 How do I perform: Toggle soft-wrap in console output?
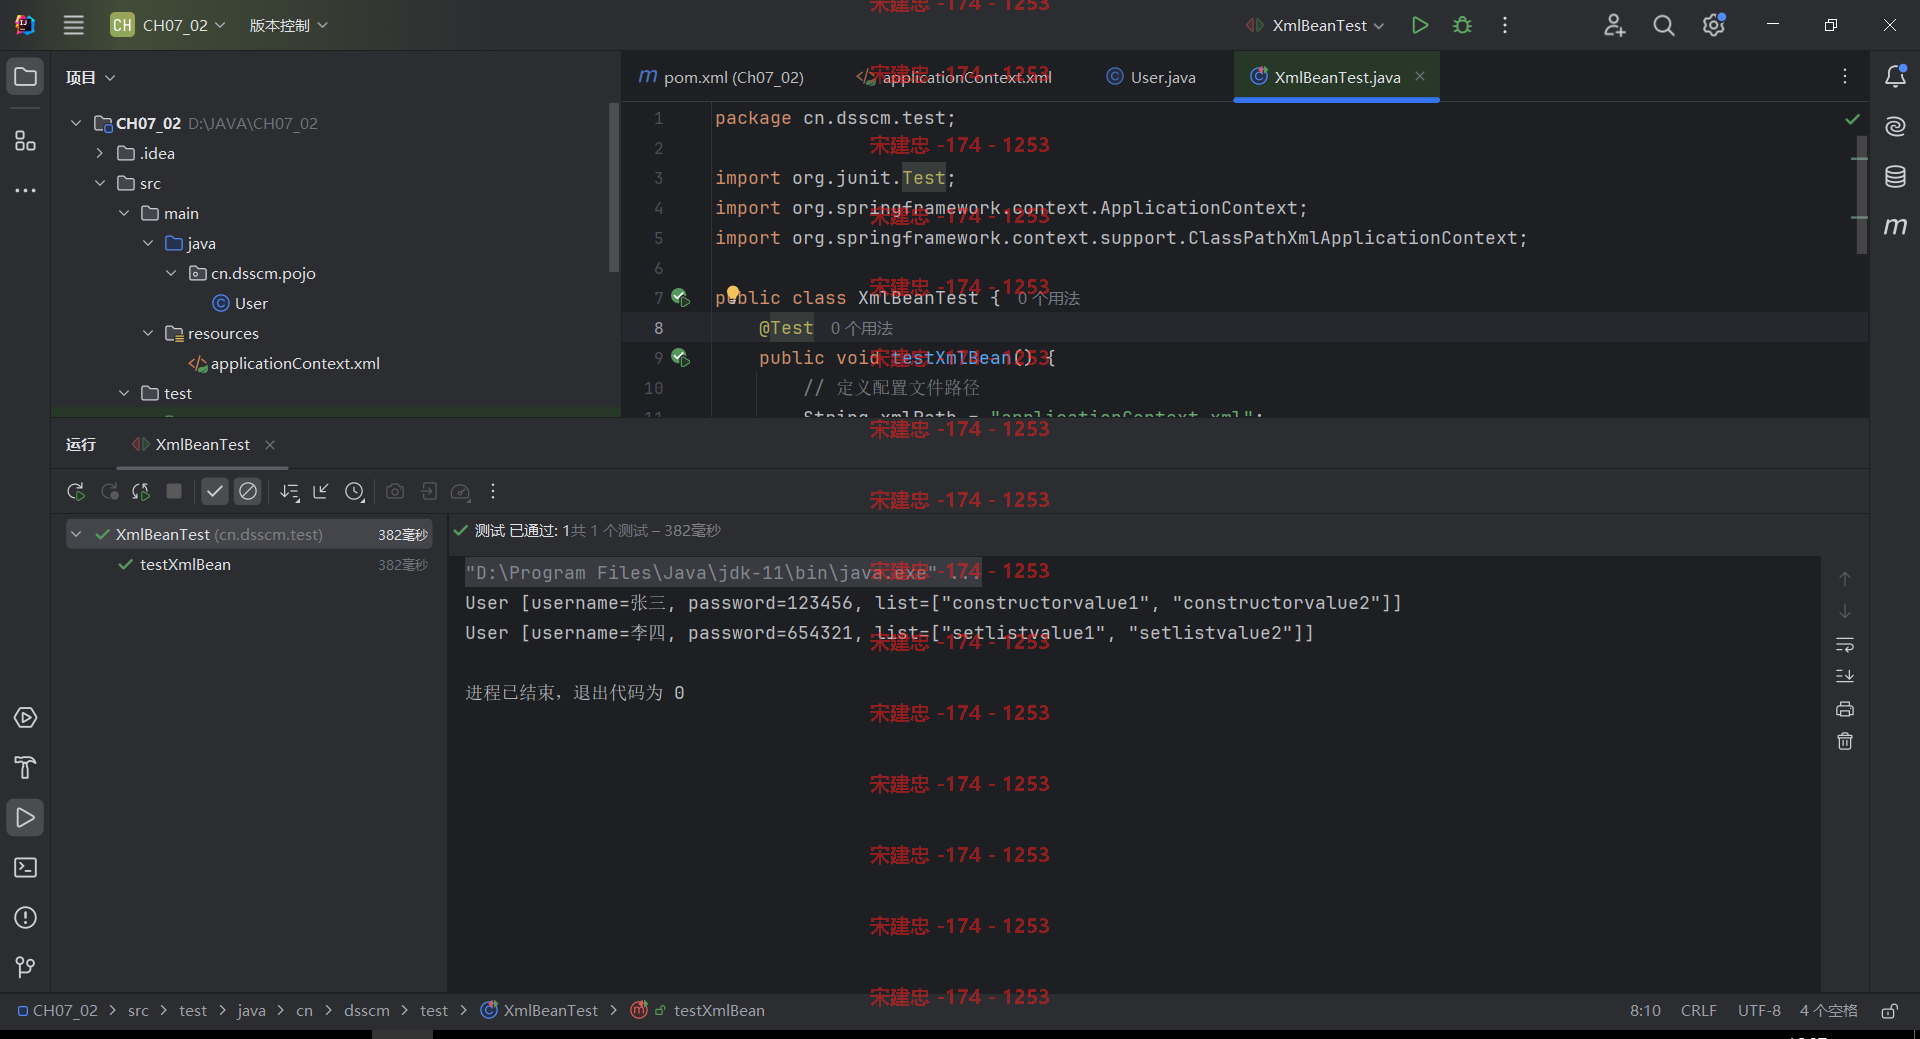coord(1845,644)
